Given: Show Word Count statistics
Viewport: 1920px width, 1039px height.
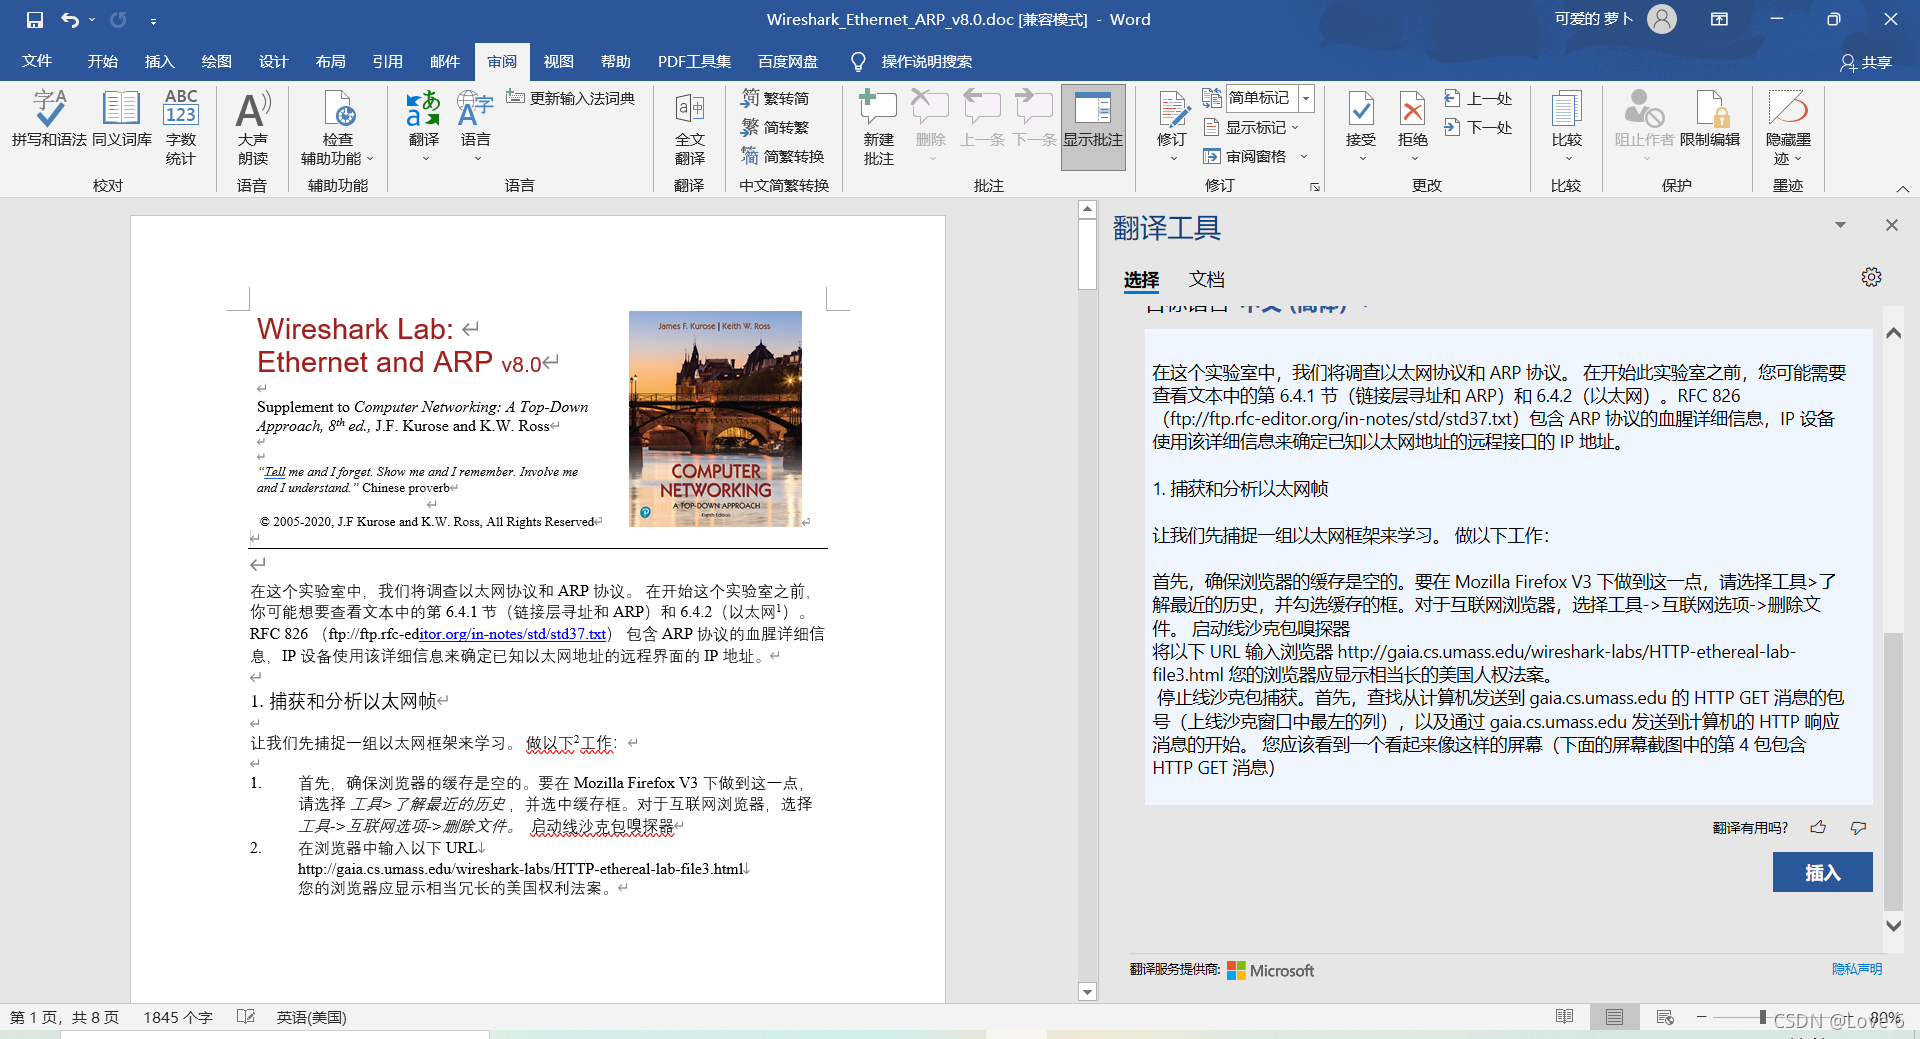Looking at the screenshot, I should click(181, 127).
